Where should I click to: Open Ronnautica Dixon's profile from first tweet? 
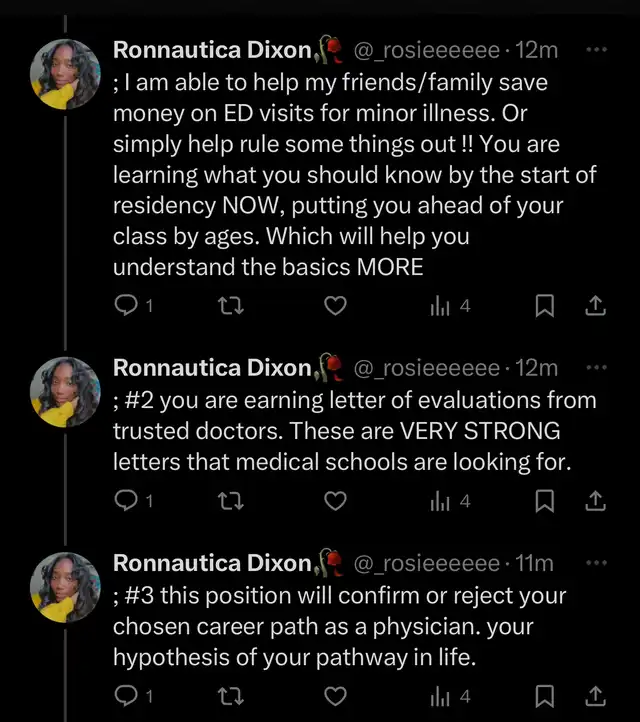click(212, 50)
